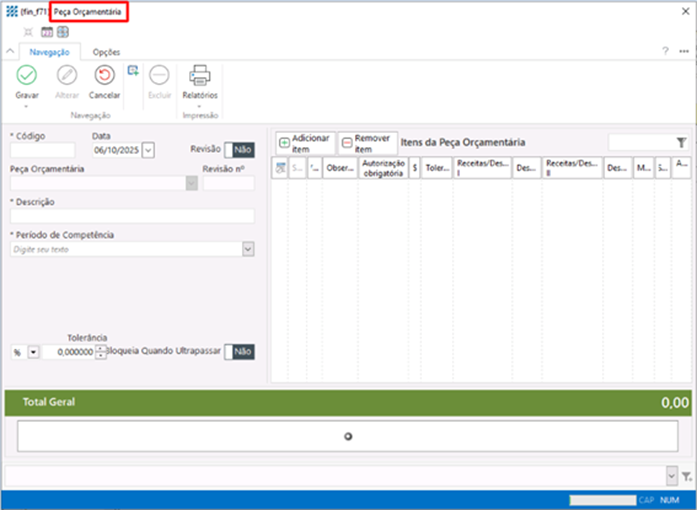
Task: Switch to the Opções tab
Action: (x=106, y=51)
